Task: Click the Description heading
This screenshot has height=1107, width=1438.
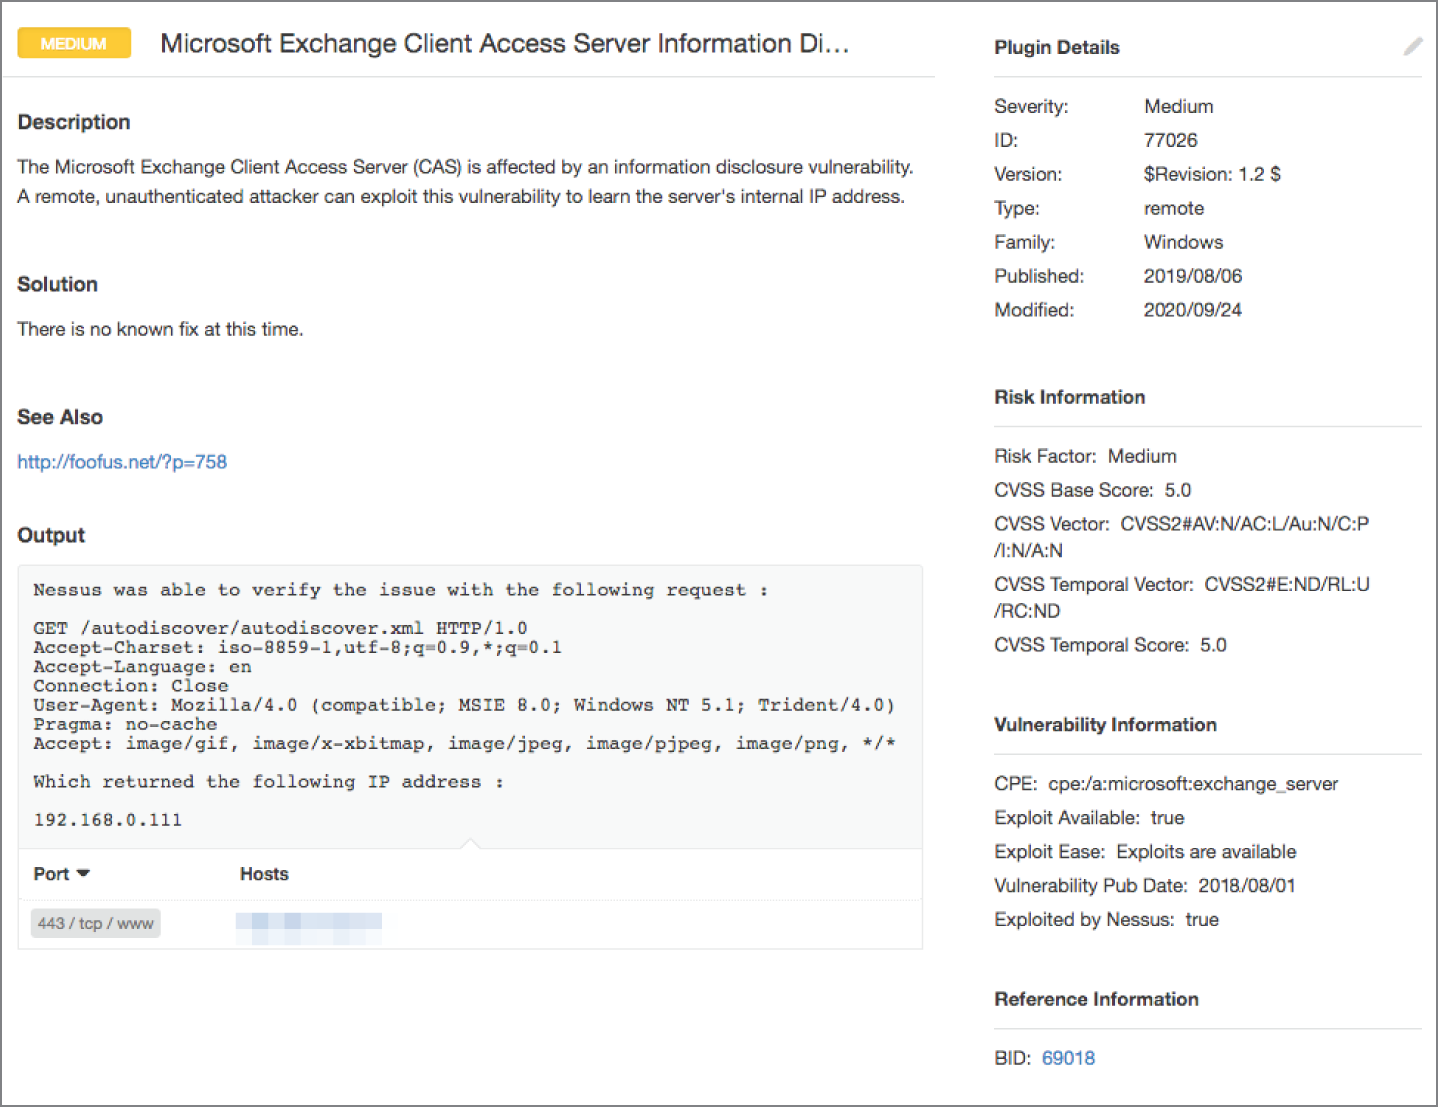Action: [x=74, y=122]
